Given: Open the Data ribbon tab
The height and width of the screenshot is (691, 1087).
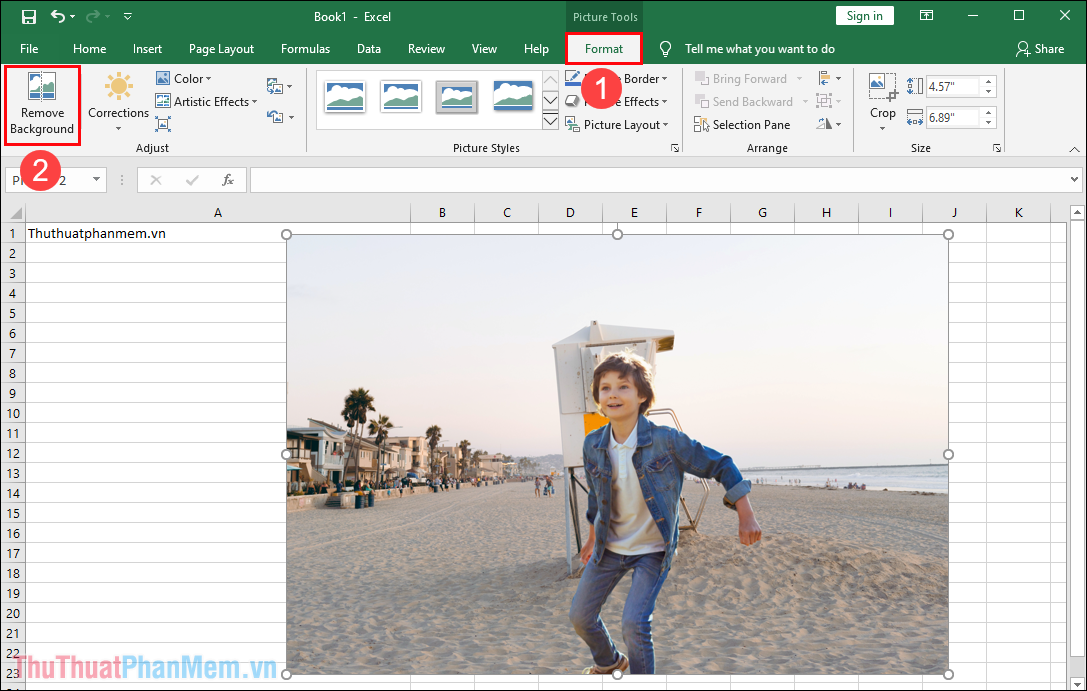Looking at the screenshot, I should (x=368, y=48).
